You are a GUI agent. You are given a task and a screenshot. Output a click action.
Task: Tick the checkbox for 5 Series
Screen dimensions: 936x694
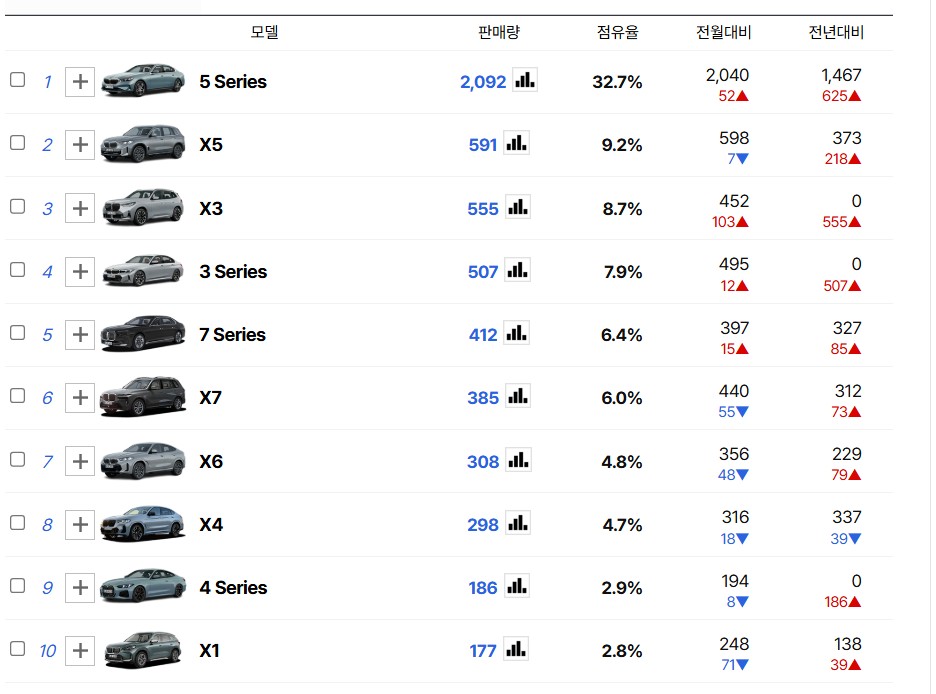point(17,79)
